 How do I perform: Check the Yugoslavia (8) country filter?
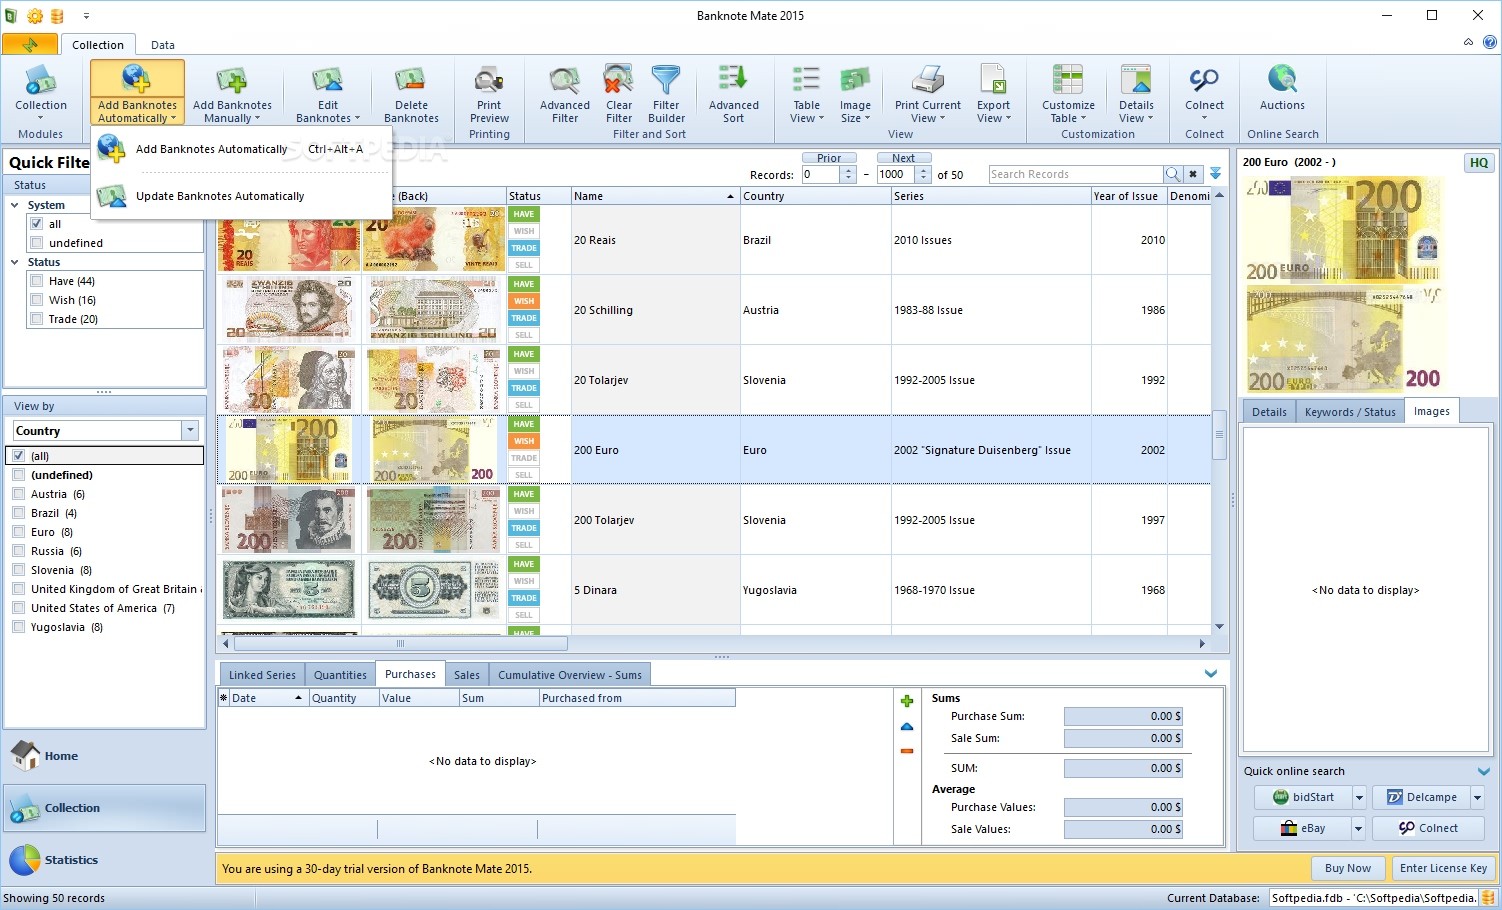[x=19, y=627]
